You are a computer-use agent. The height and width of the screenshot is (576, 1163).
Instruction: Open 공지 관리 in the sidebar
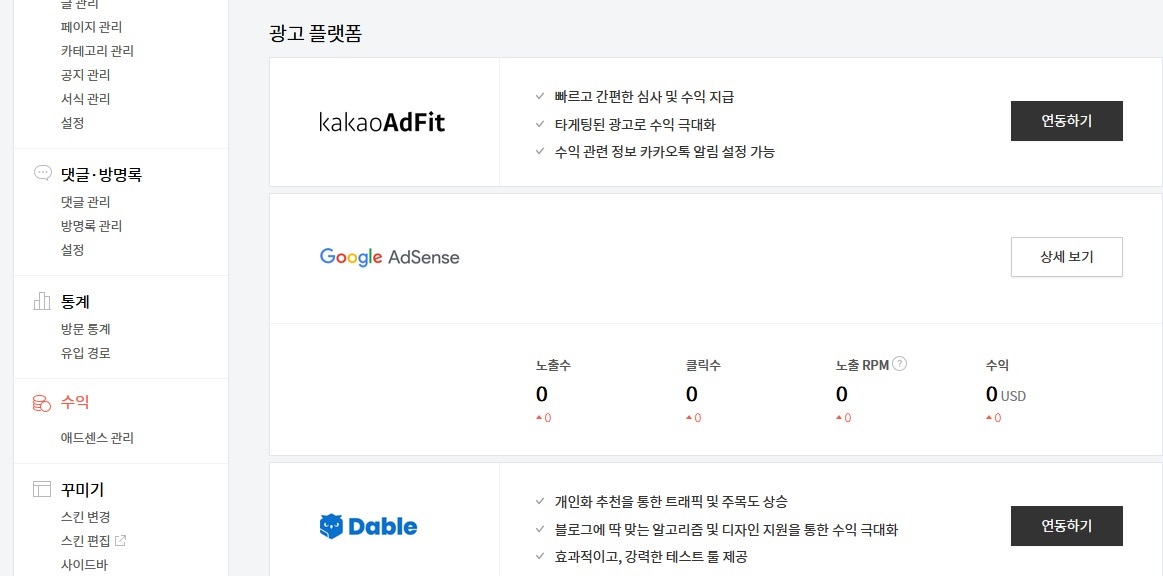(85, 75)
